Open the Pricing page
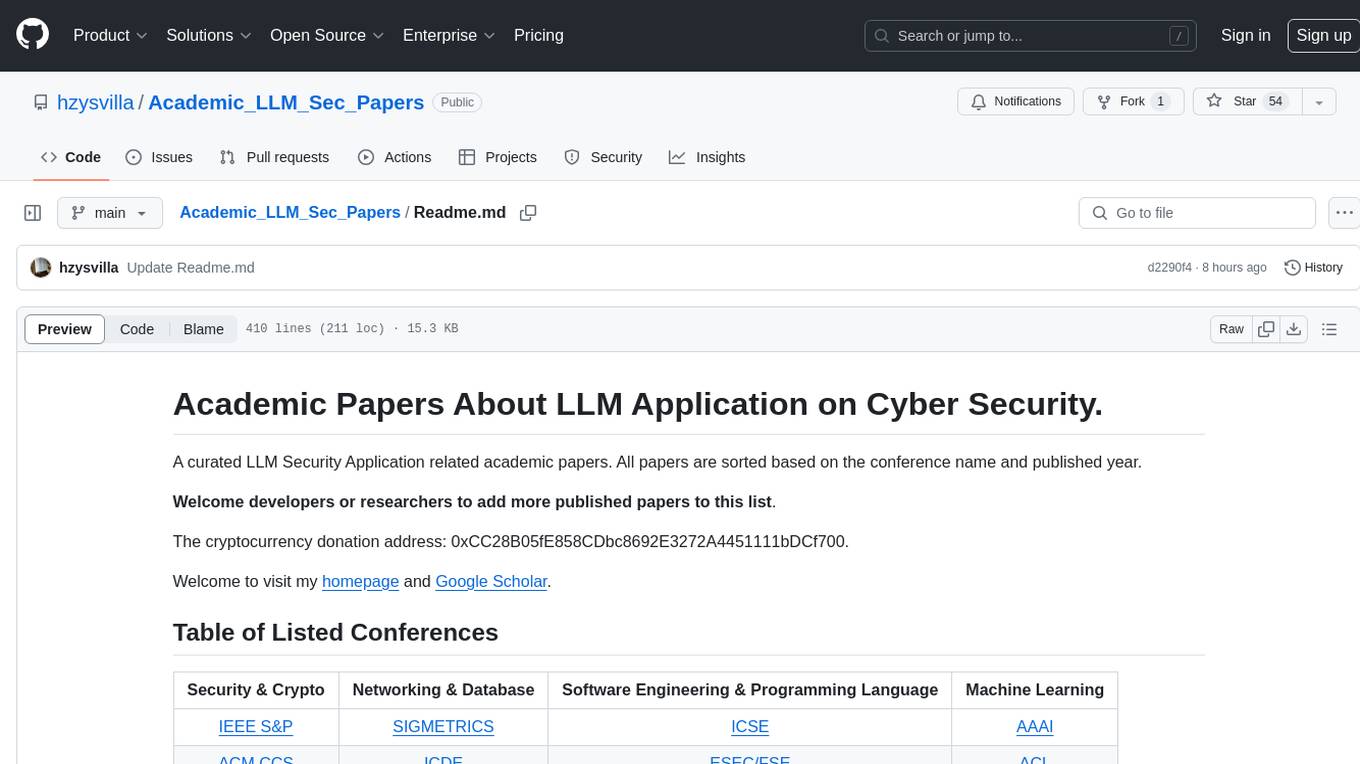This screenshot has width=1360, height=764. [539, 35]
